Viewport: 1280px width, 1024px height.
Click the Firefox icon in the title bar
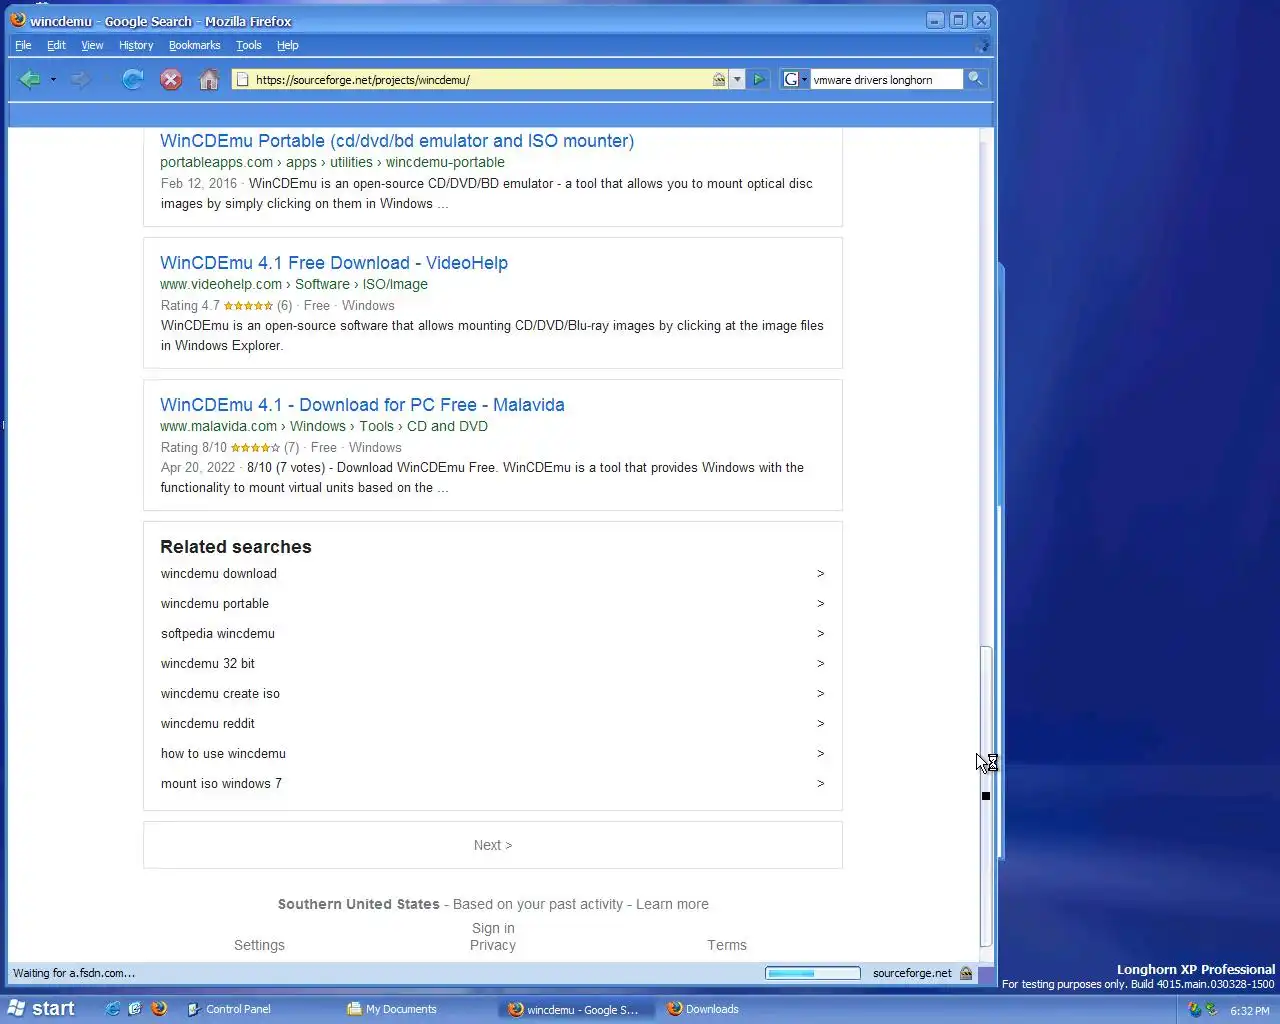18,20
